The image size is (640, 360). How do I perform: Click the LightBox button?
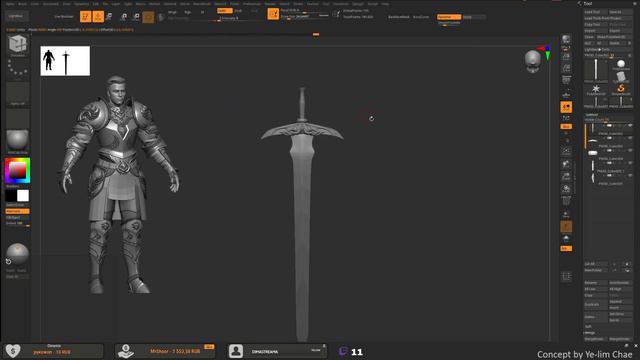pyautogui.click(x=17, y=16)
